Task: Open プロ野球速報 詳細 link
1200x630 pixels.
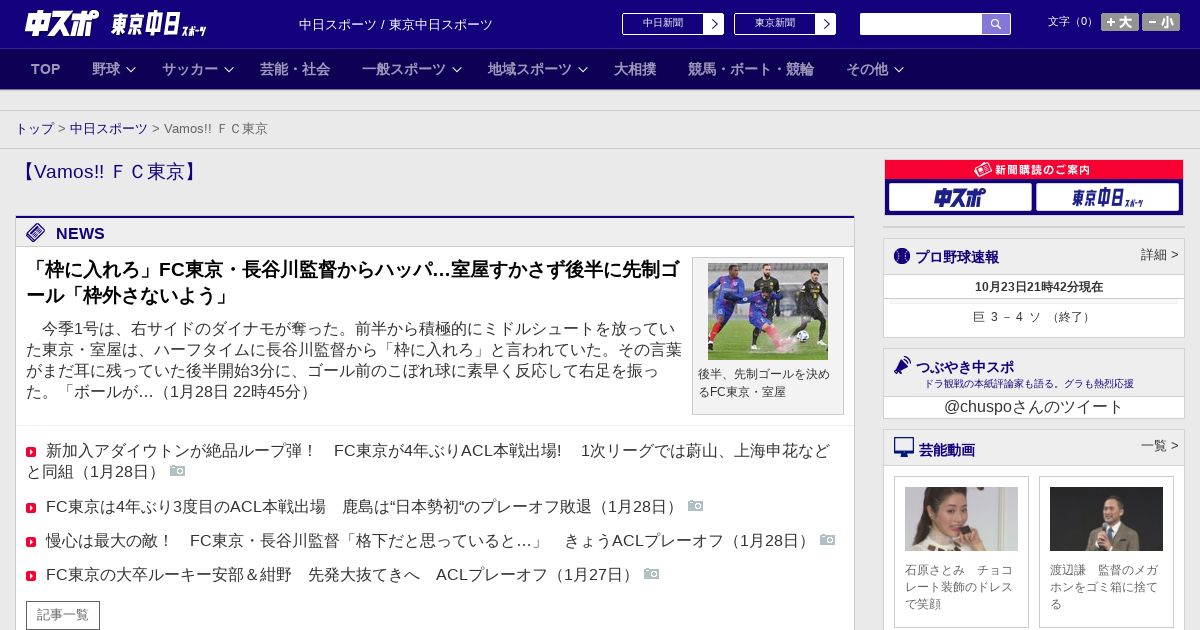Action: click(x=1160, y=255)
